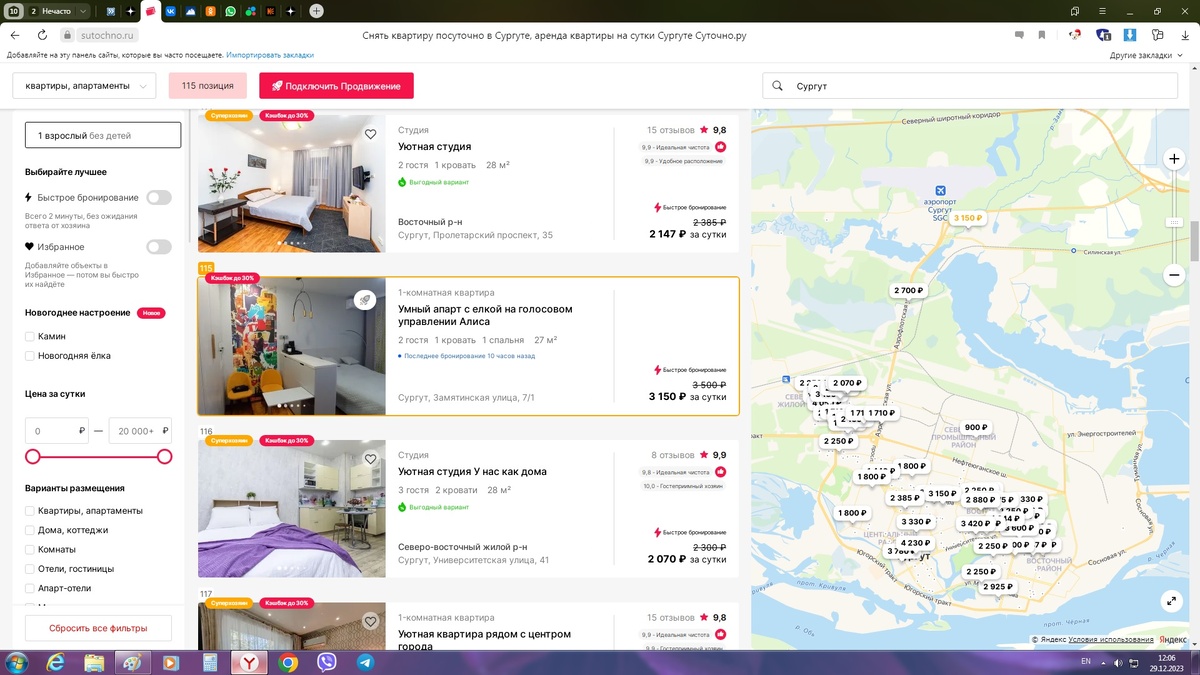Toggle 'Быстрое бронирование' switch

[x=159, y=198]
